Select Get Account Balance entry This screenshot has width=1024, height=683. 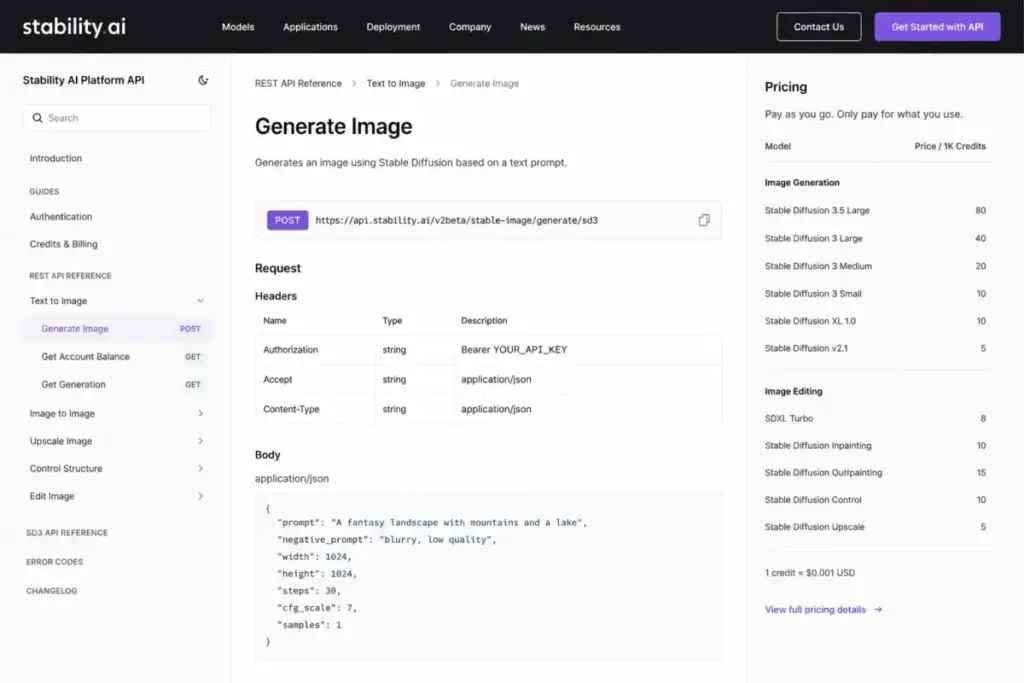pyautogui.click(x=117, y=357)
